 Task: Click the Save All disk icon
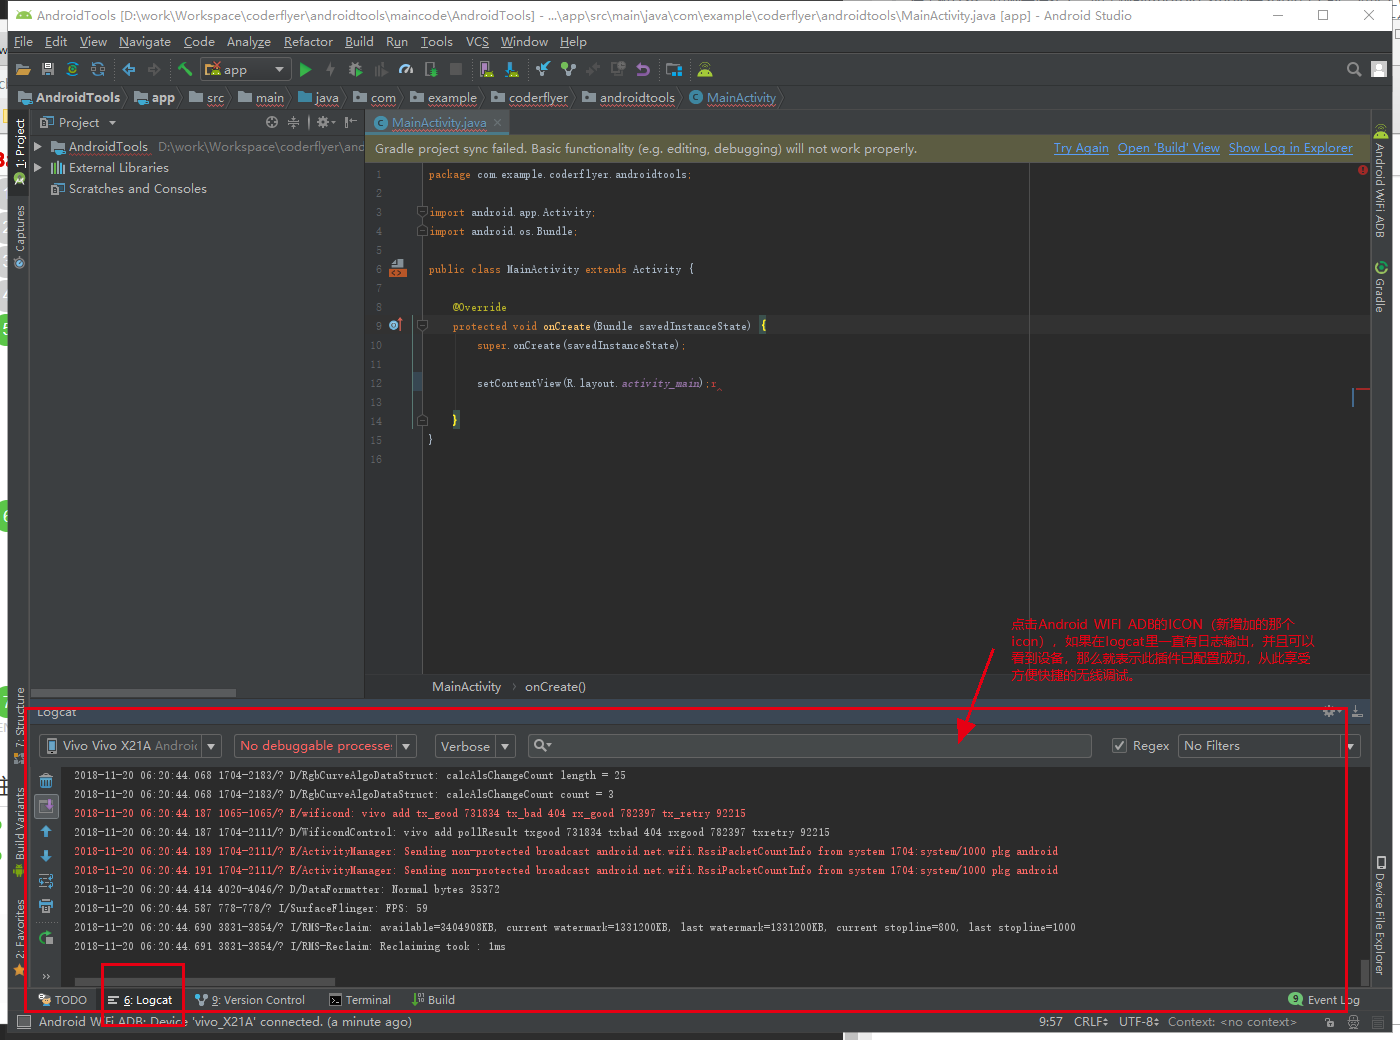pos(47,70)
